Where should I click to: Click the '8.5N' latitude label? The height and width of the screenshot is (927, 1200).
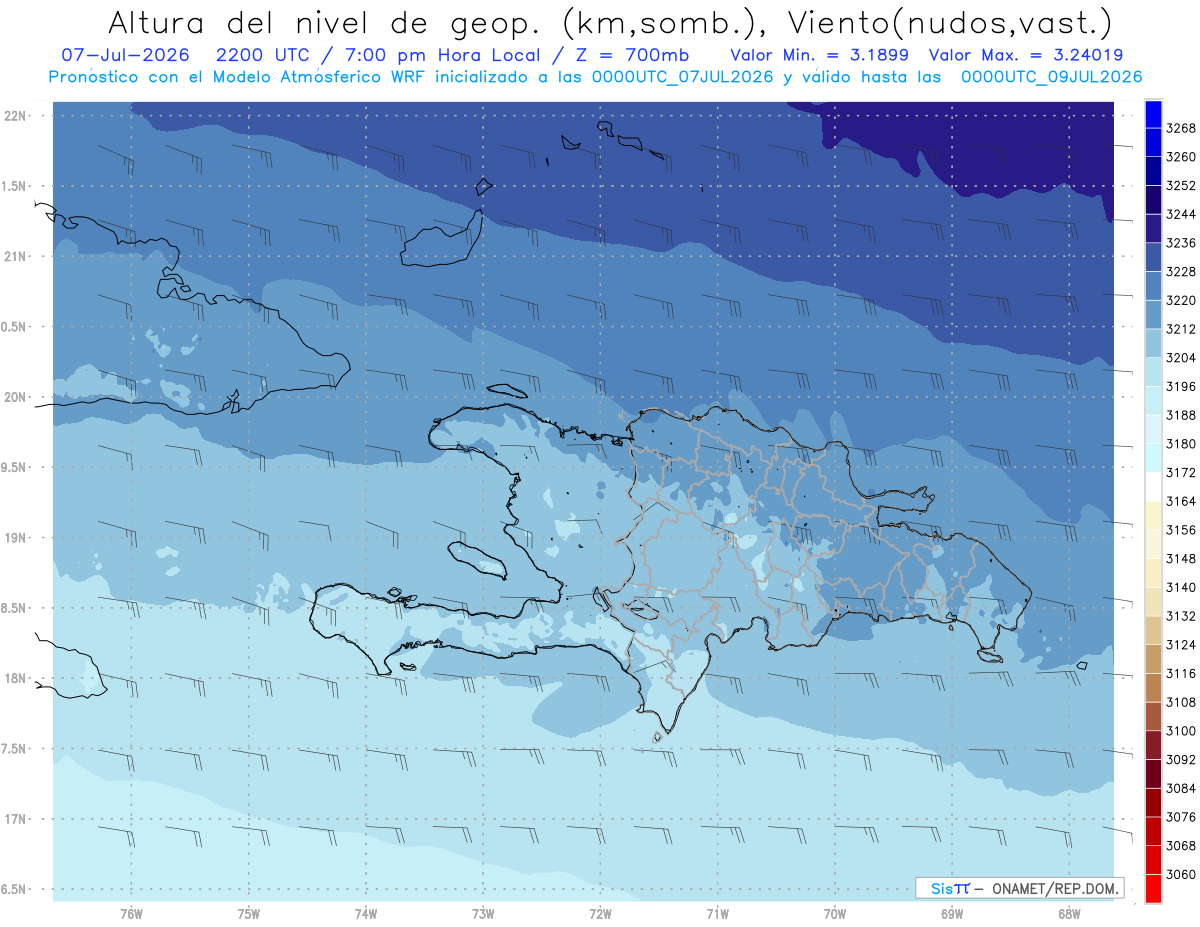click(x=14, y=608)
